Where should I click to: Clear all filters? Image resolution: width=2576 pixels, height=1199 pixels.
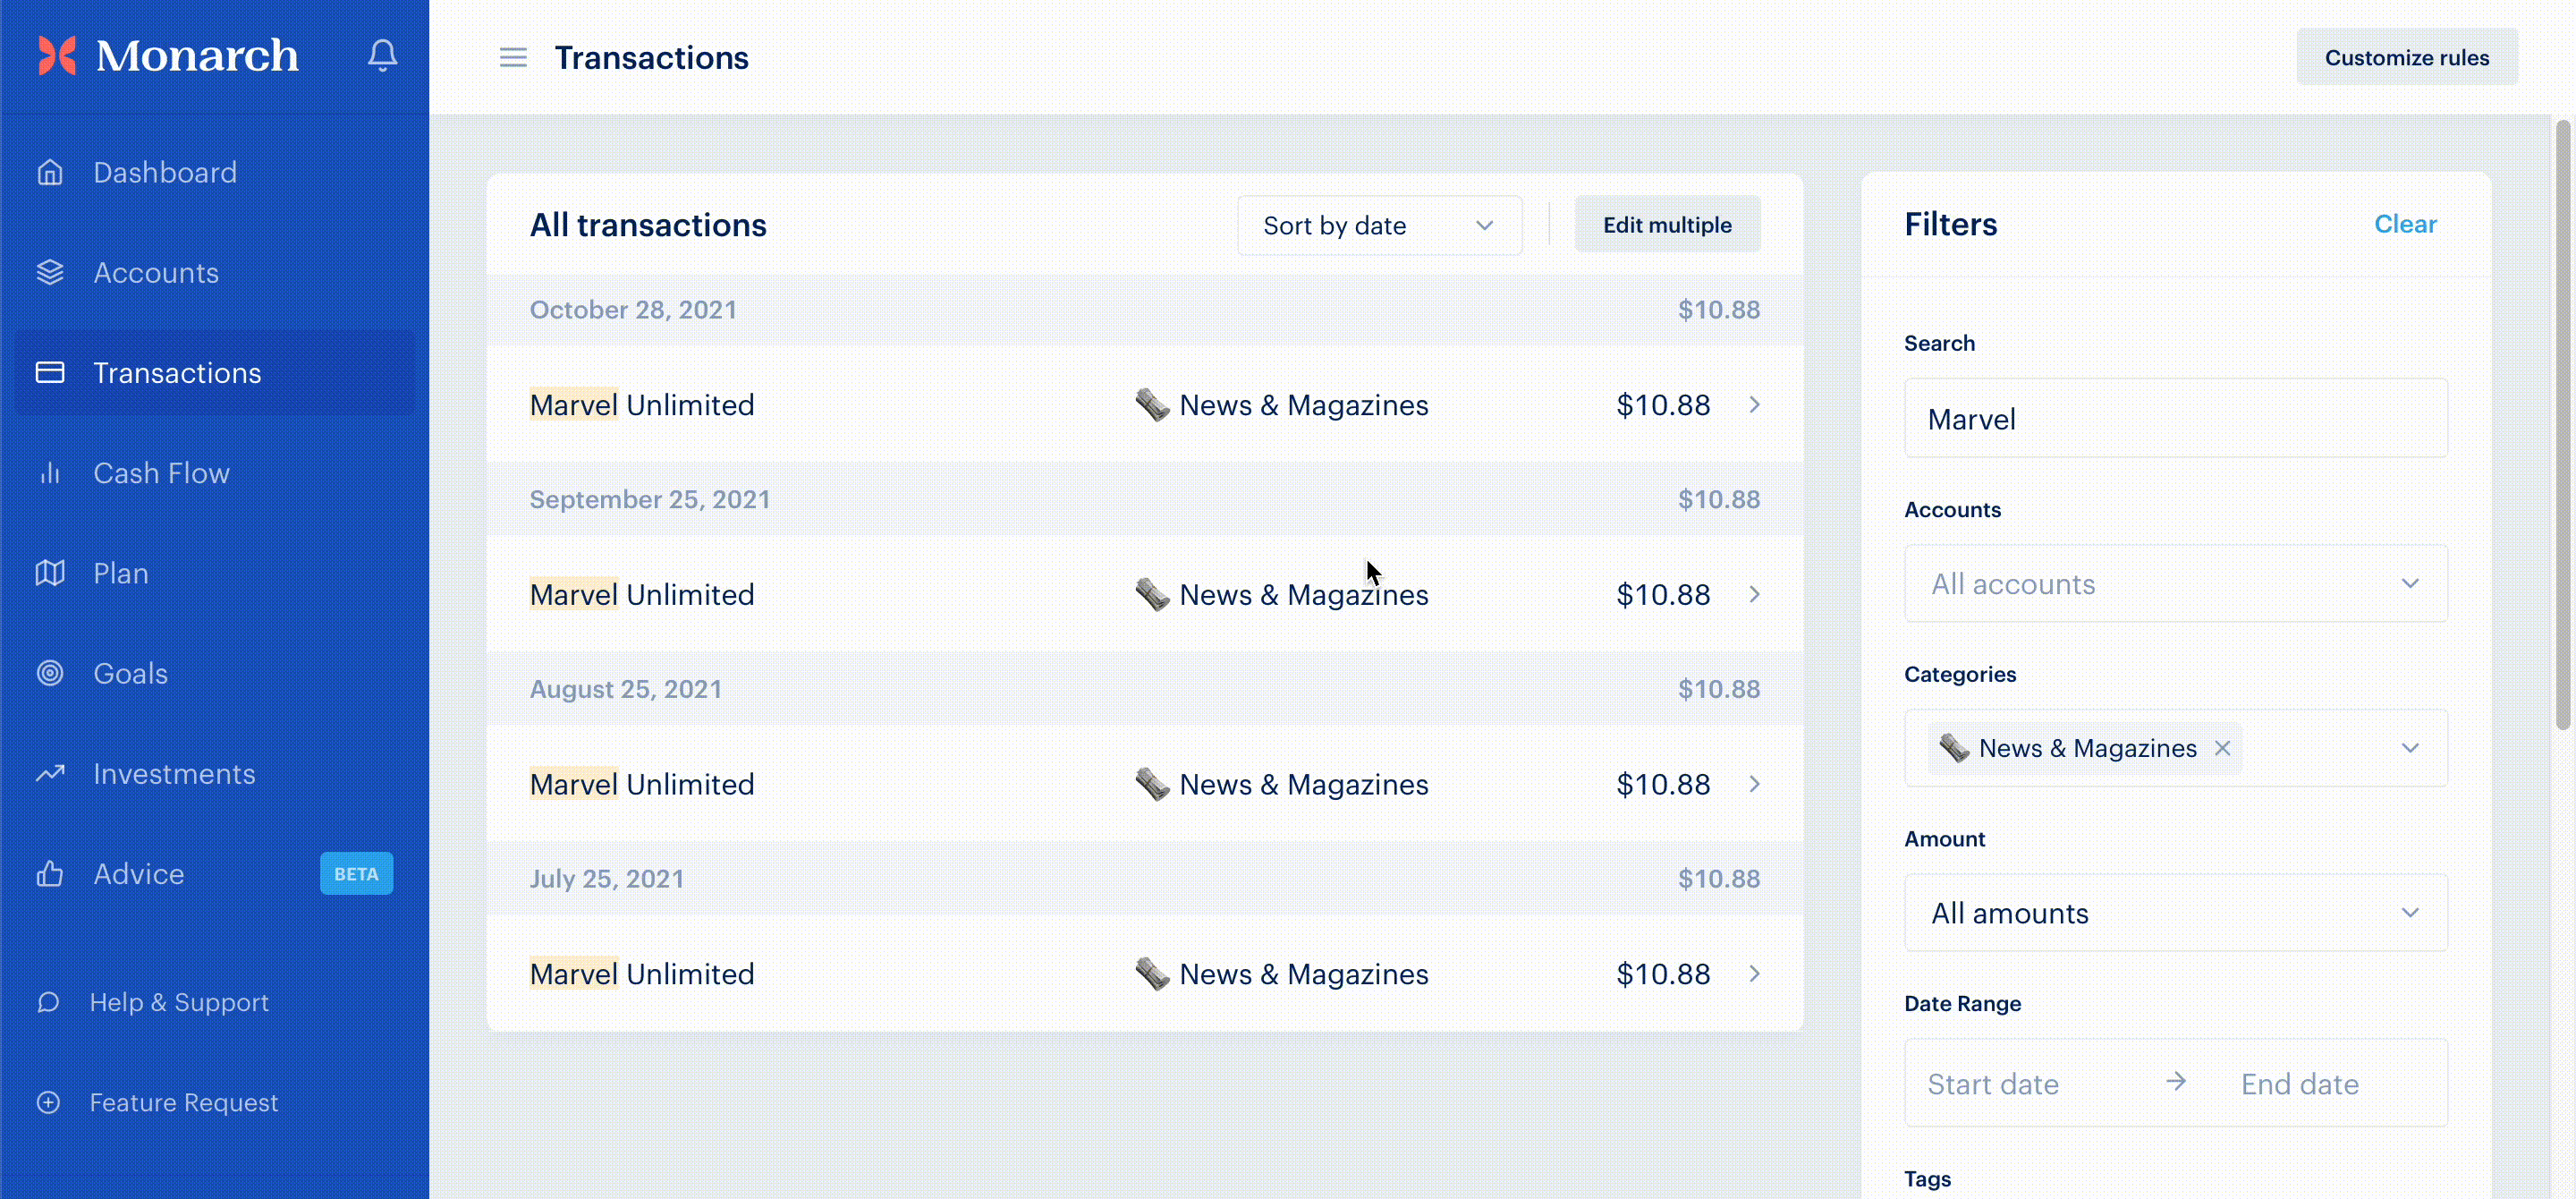point(2405,224)
